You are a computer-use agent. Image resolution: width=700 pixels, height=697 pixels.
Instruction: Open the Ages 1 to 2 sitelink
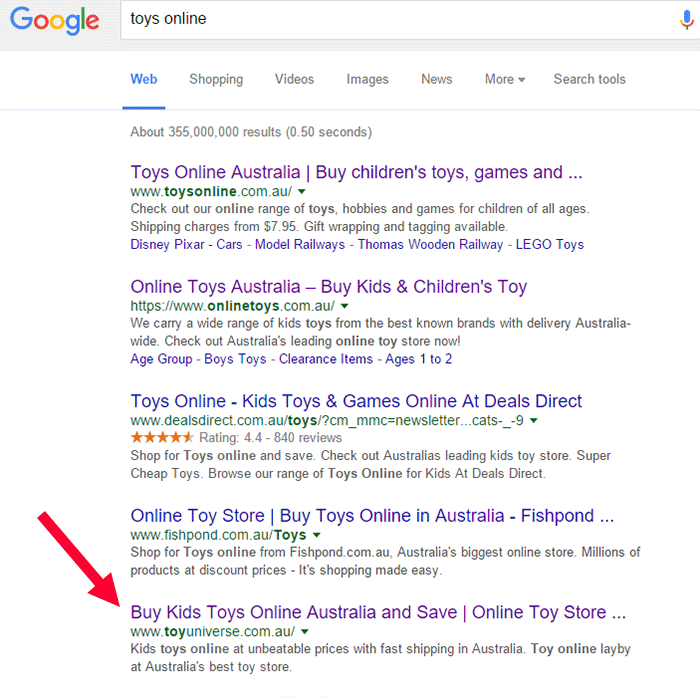point(419,359)
